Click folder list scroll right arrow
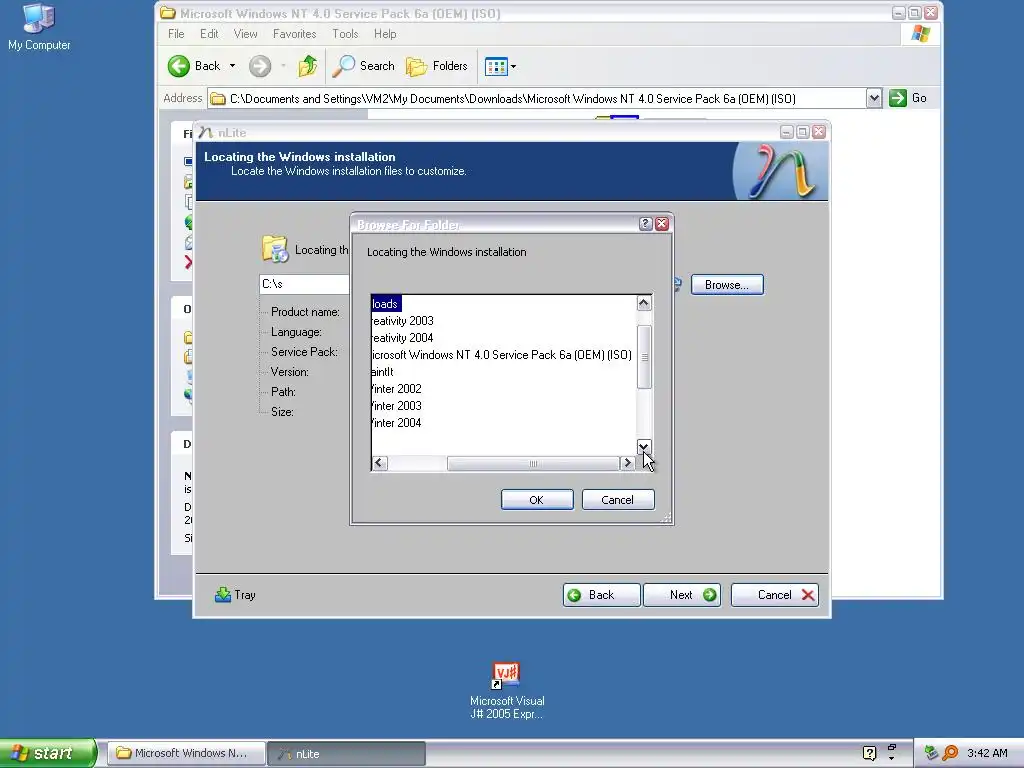 coord(628,463)
